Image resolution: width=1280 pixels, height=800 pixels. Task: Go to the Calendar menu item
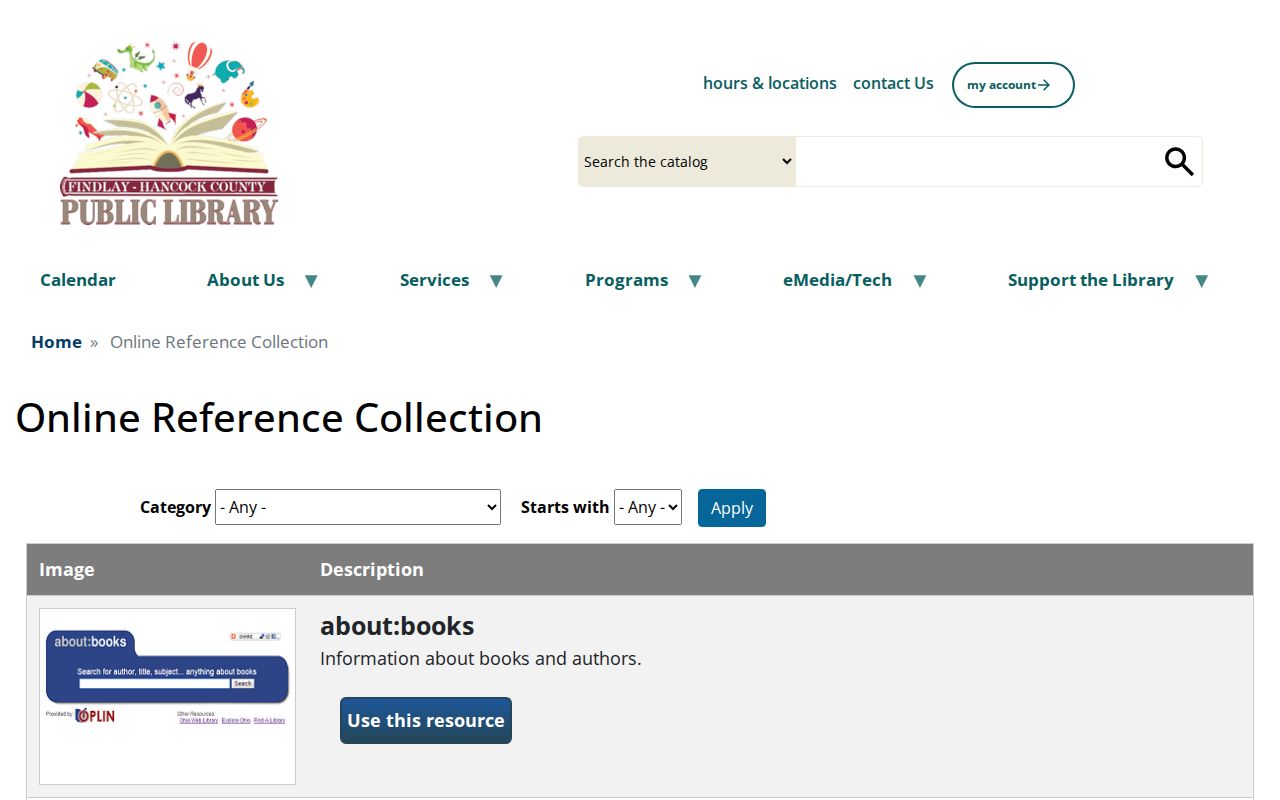[x=78, y=280]
